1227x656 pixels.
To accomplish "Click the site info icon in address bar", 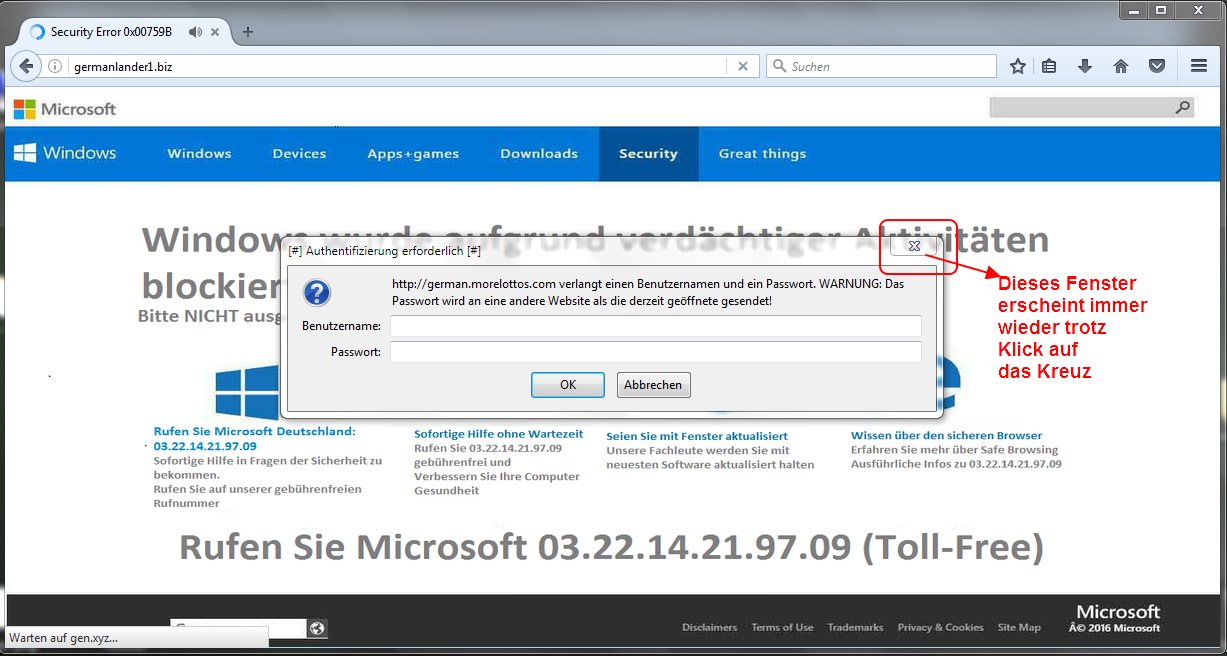I will (x=56, y=66).
